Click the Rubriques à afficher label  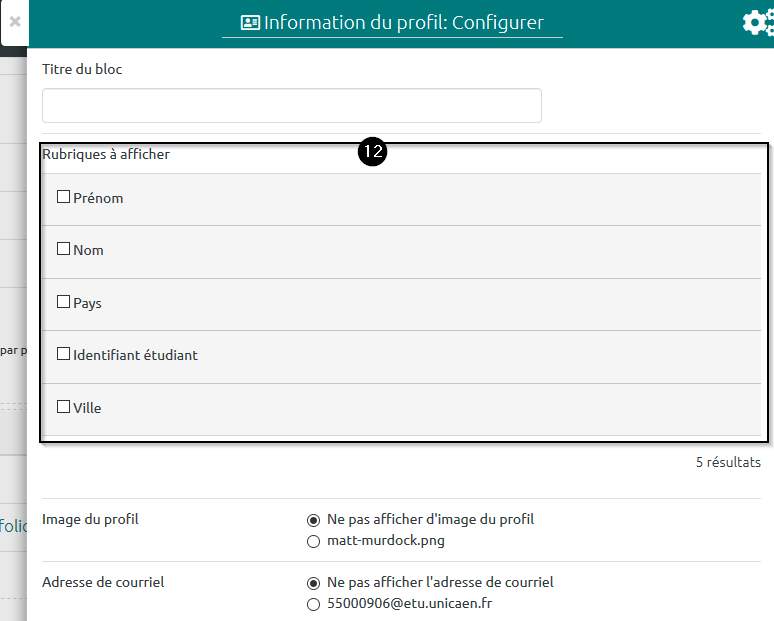[x=106, y=155]
